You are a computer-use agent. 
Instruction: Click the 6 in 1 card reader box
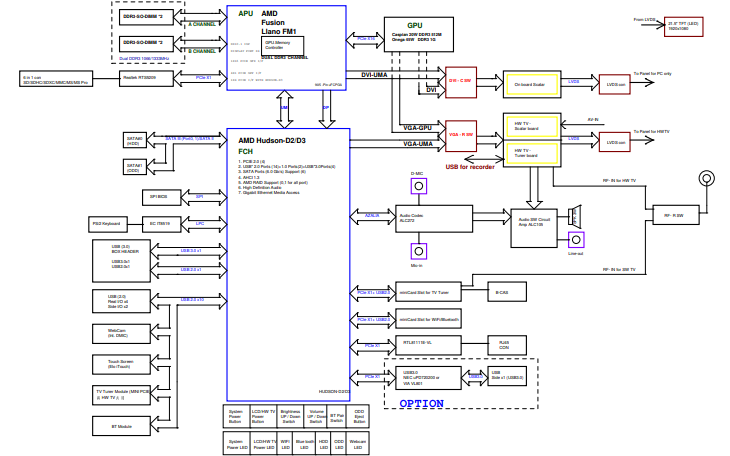56,79
